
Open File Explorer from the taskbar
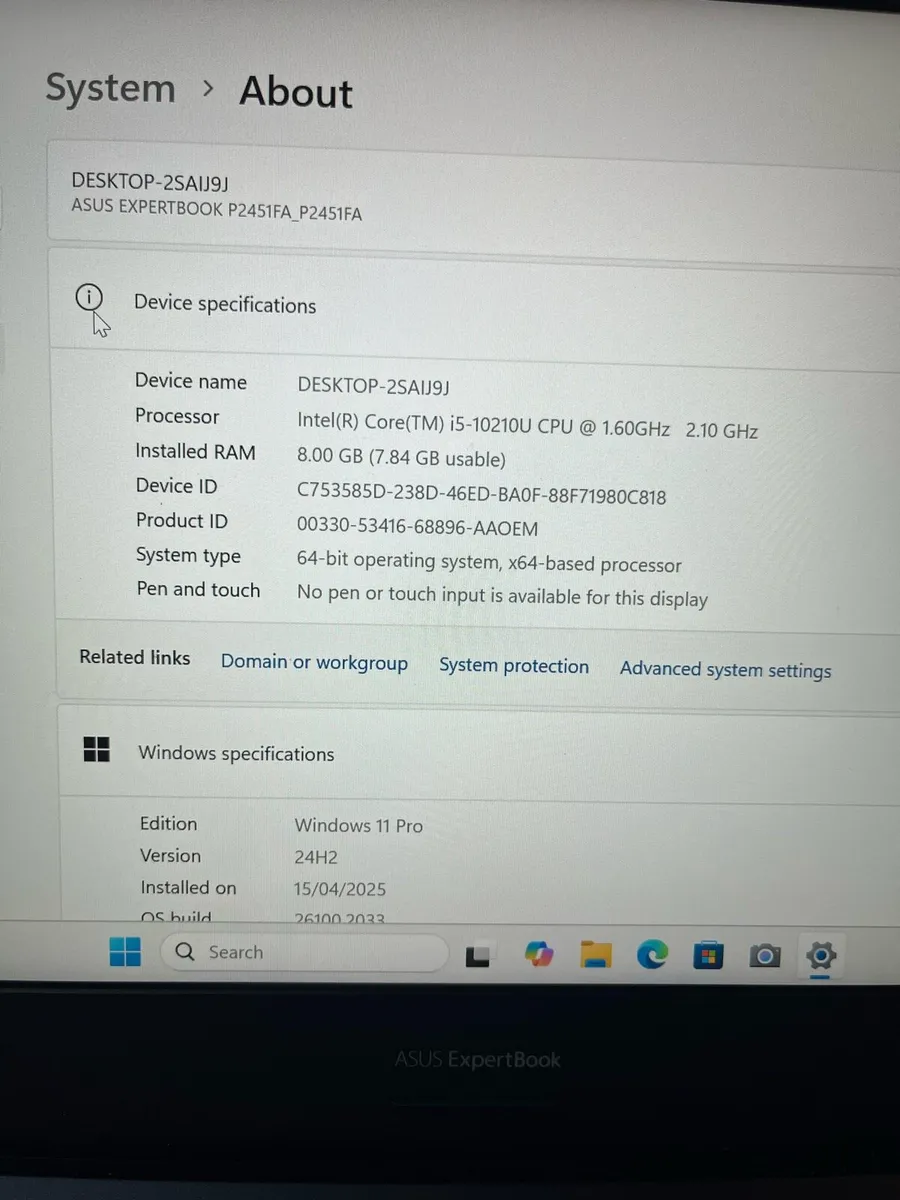pos(596,955)
